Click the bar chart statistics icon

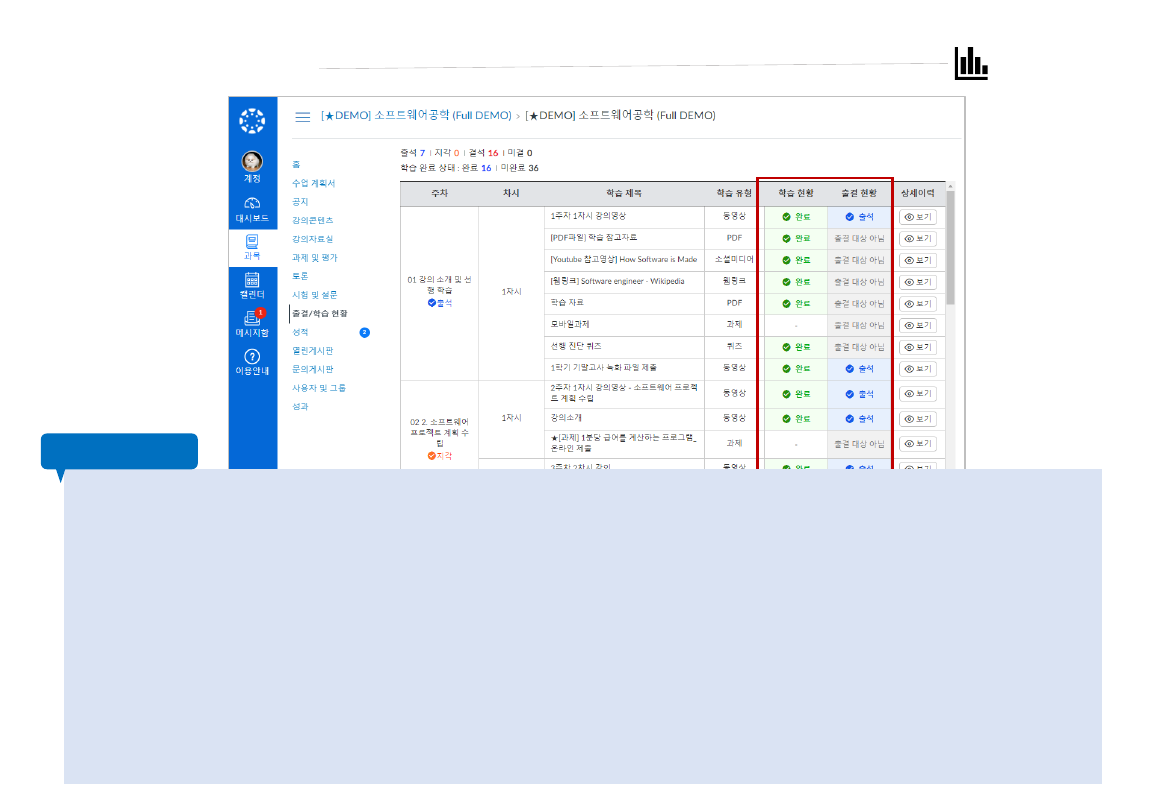[971, 64]
